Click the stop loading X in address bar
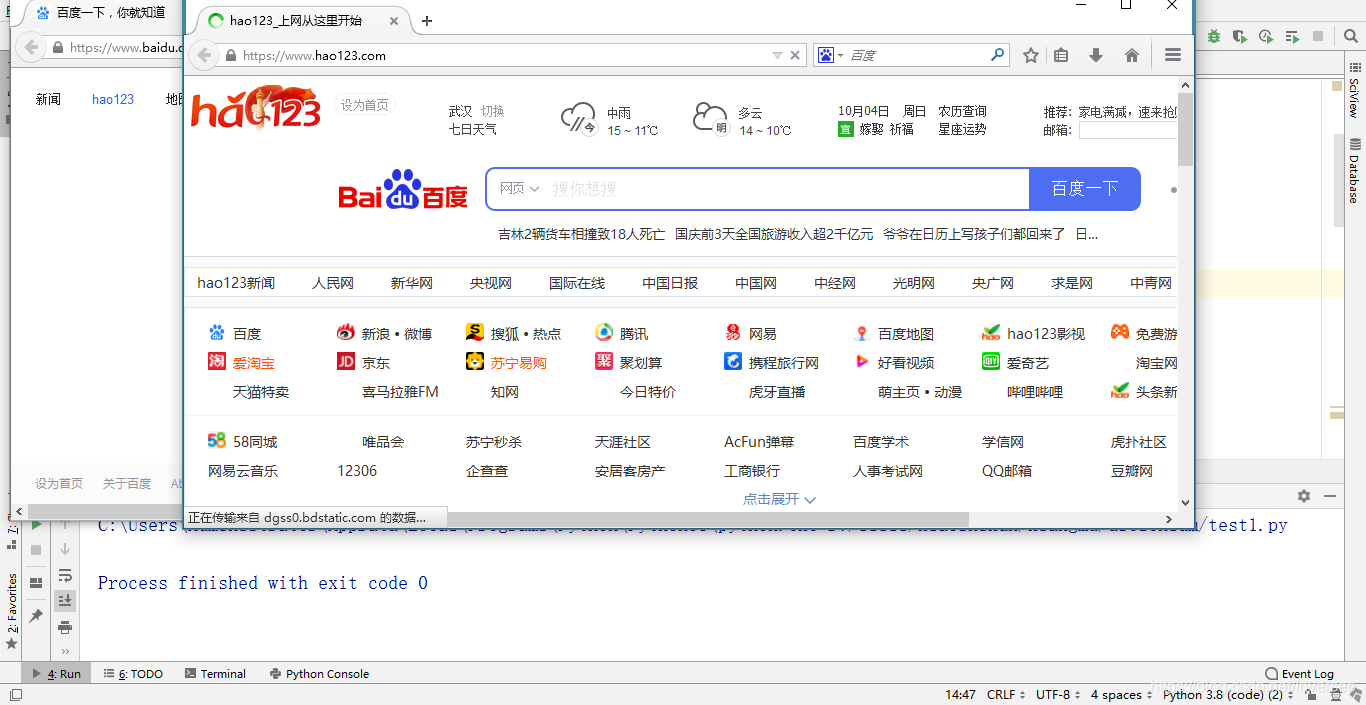This screenshot has height=705, width=1366. click(x=795, y=55)
